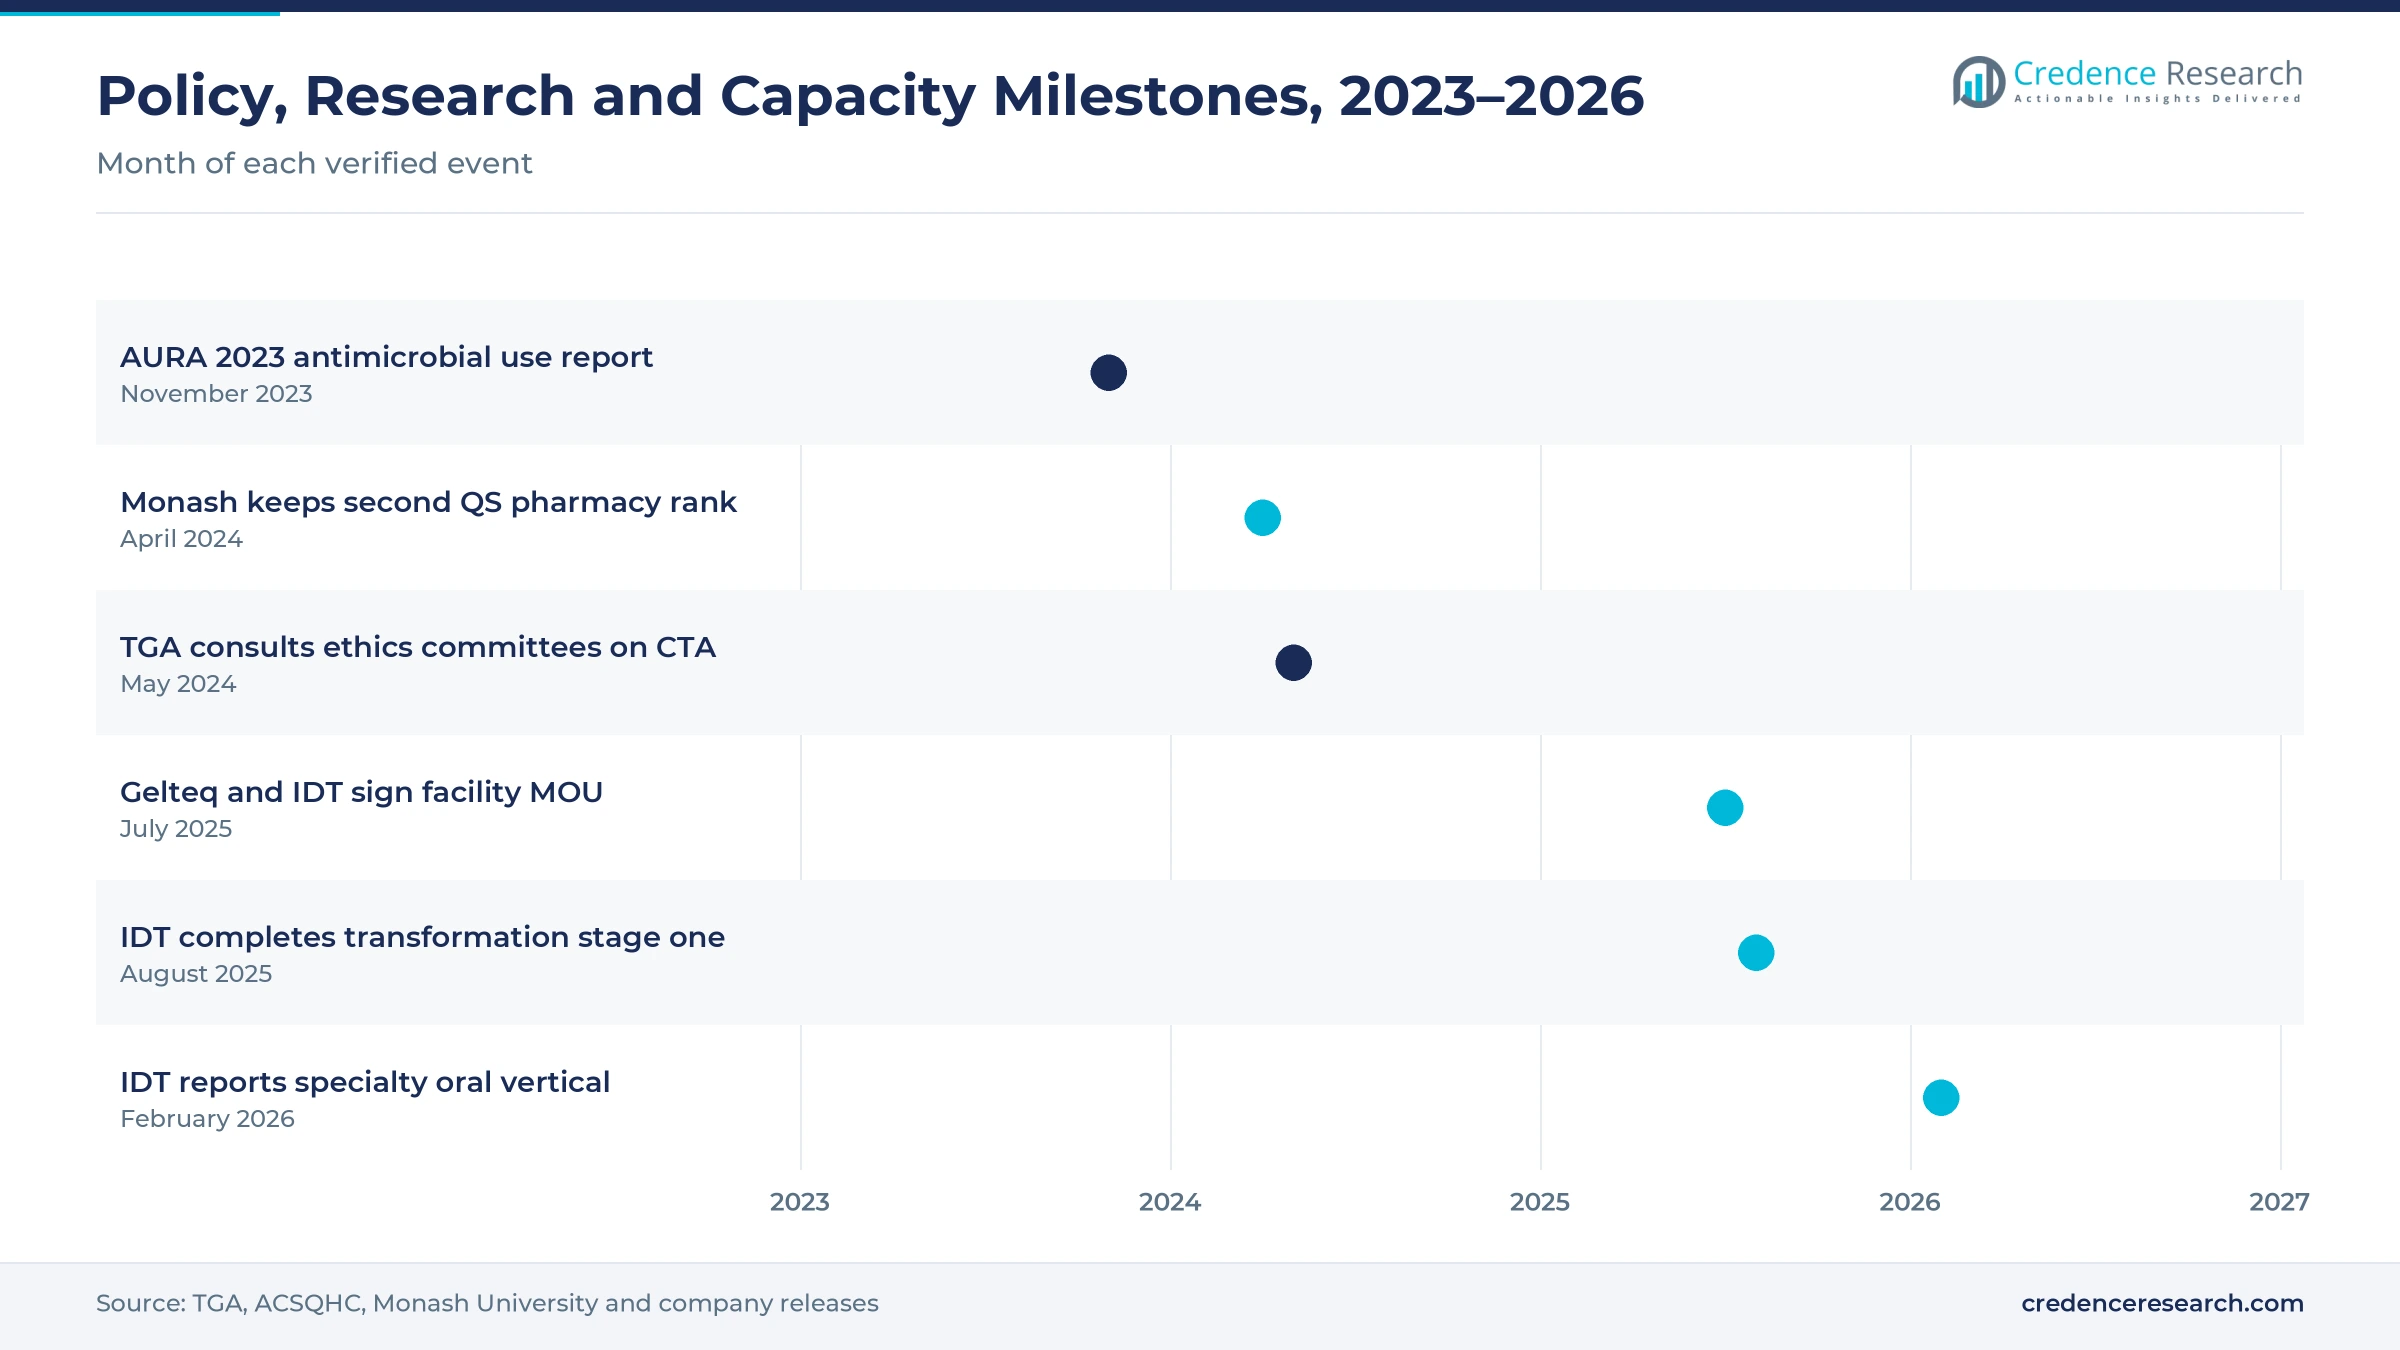Open the credenceresearch.com link
The width and height of the screenshot is (2400, 1350).
[x=2162, y=1303]
